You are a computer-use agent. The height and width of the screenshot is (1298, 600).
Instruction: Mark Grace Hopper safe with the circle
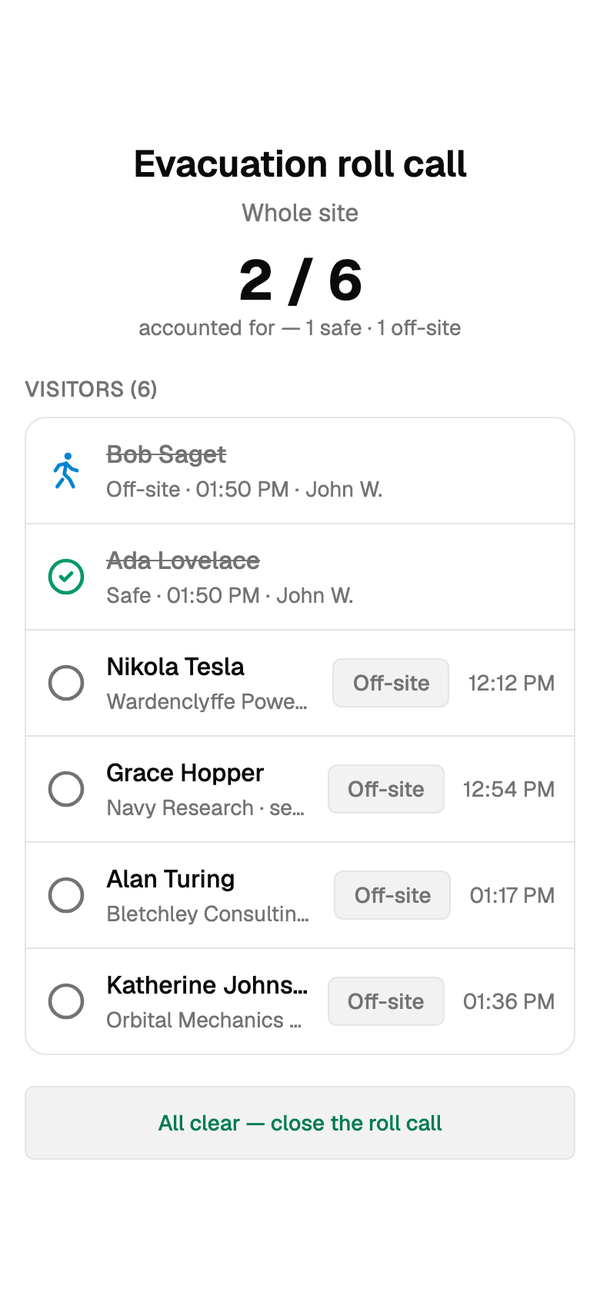66,789
